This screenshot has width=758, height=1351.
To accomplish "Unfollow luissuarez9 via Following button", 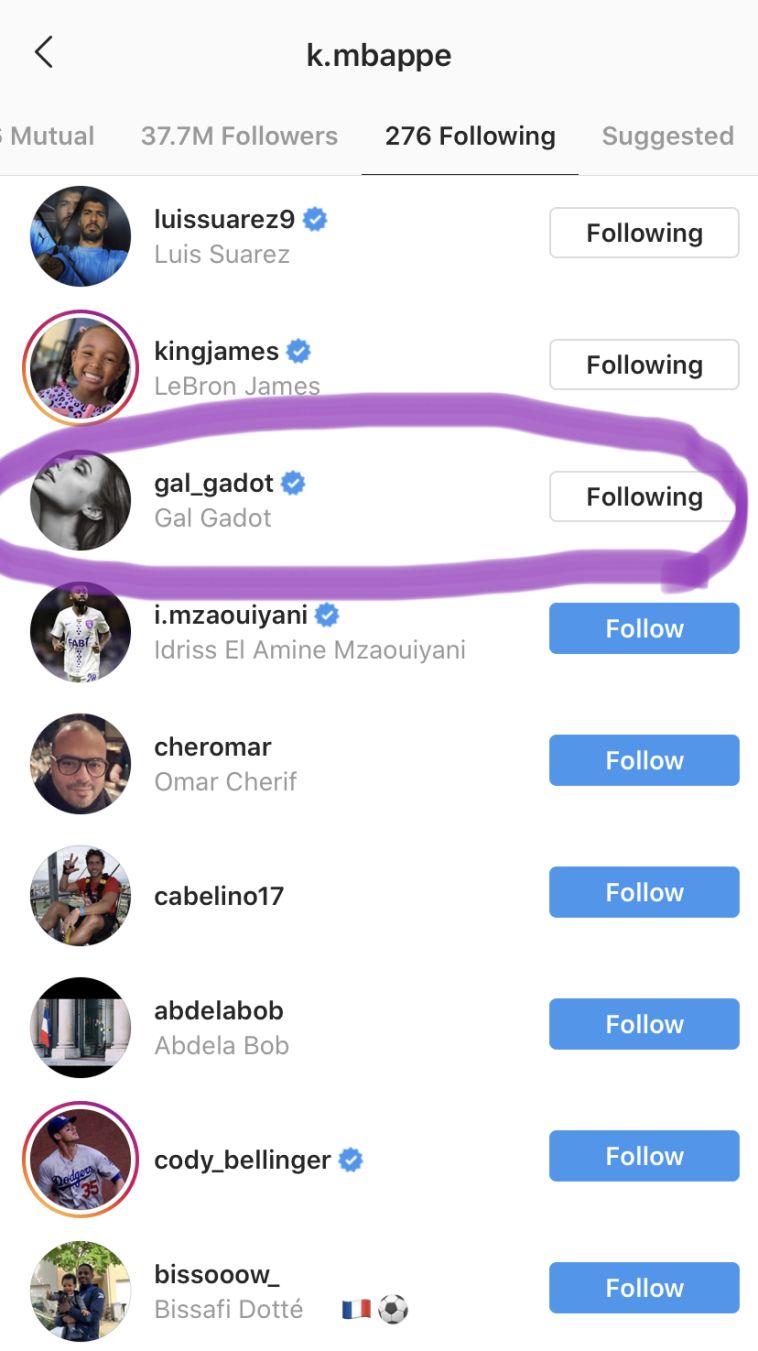I will click(x=644, y=233).
